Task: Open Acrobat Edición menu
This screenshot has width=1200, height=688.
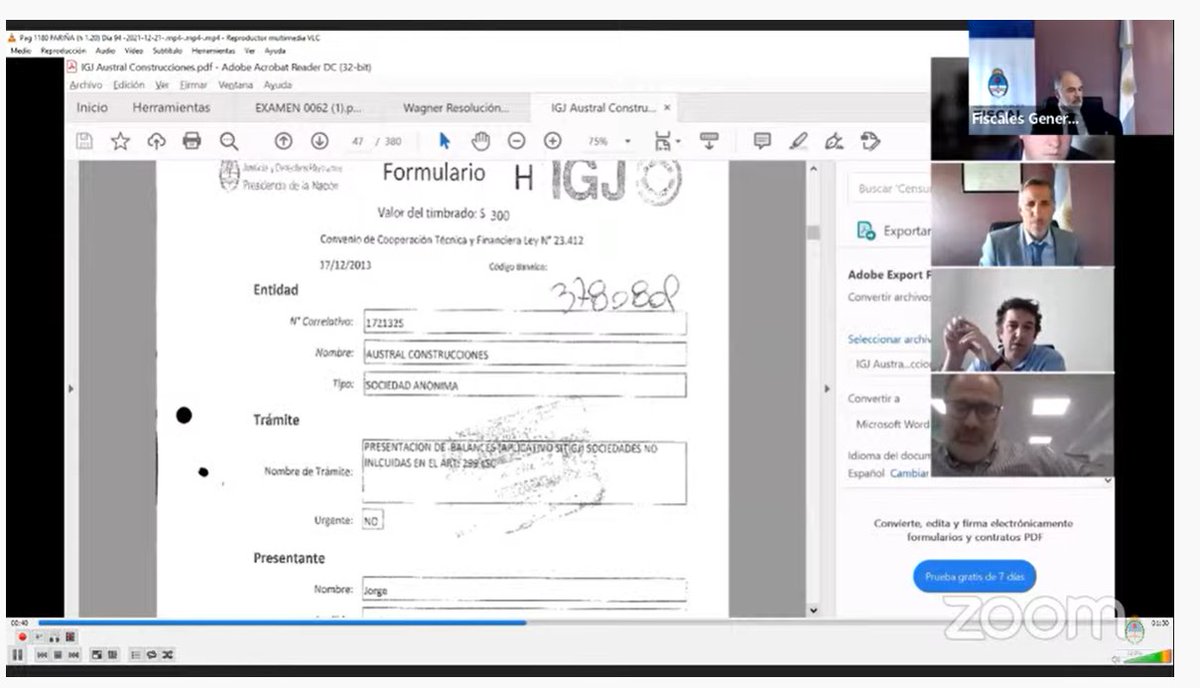Action: coord(128,85)
